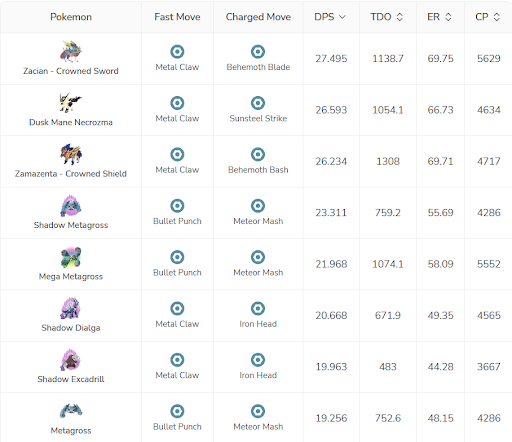This screenshot has height=442, width=512.
Task: Select the Behemoth Bash move label
Action: click(x=258, y=170)
